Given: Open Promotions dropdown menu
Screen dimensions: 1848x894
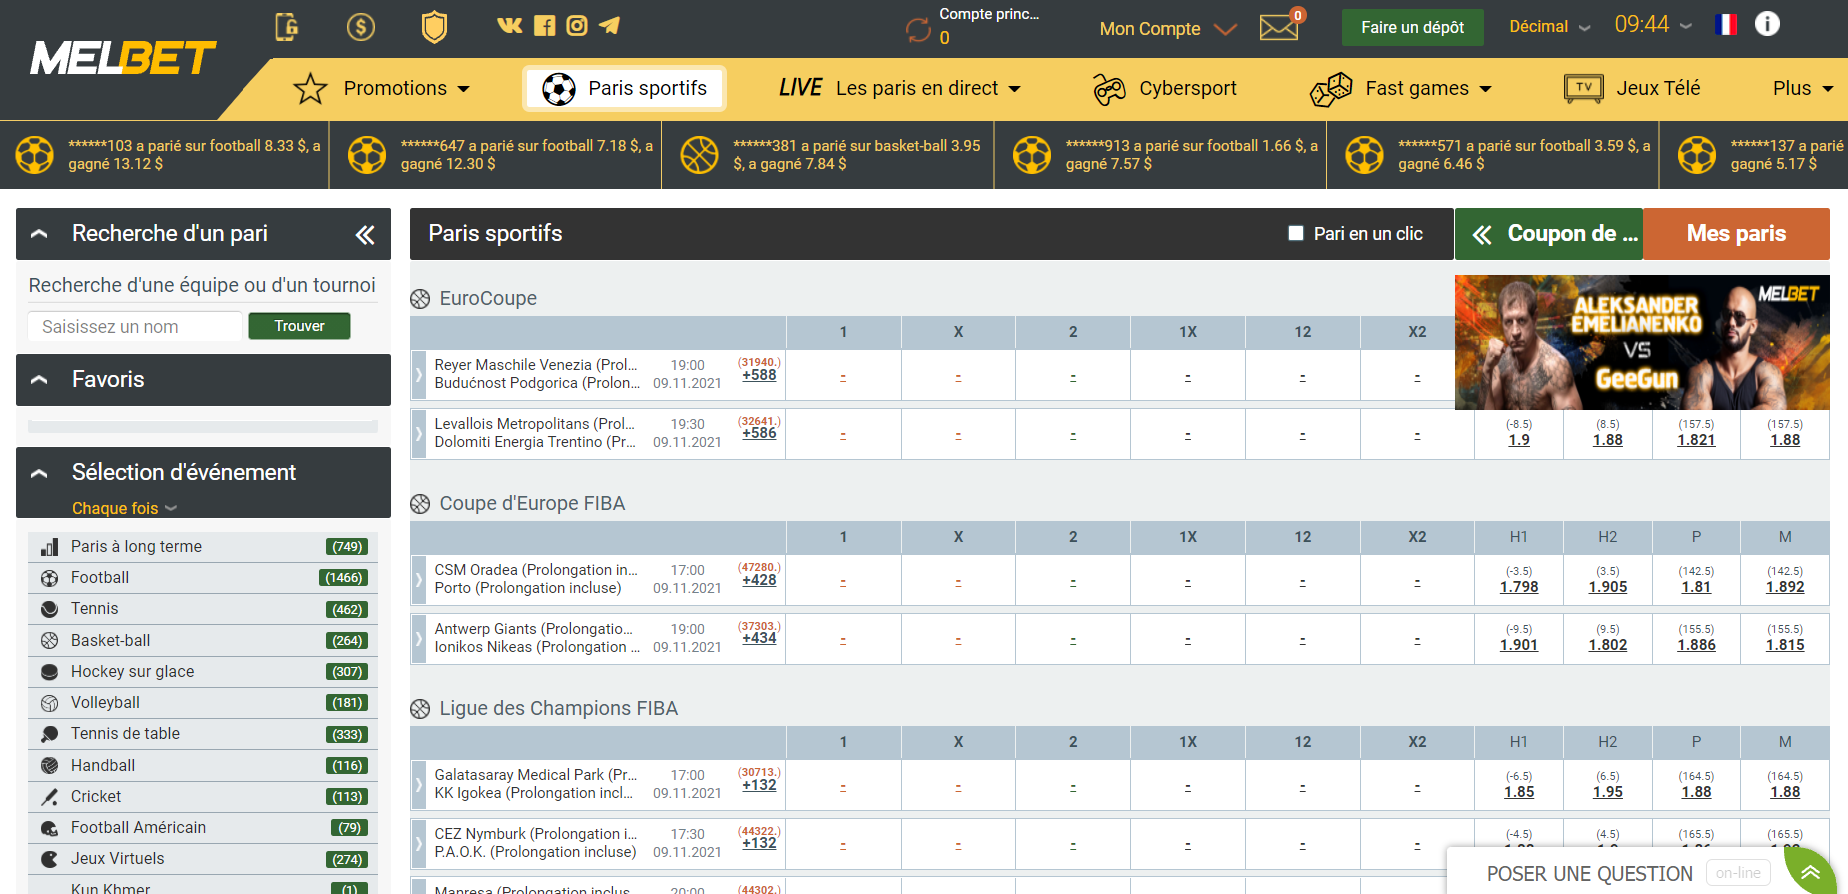Looking at the screenshot, I should pyautogui.click(x=406, y=89).
